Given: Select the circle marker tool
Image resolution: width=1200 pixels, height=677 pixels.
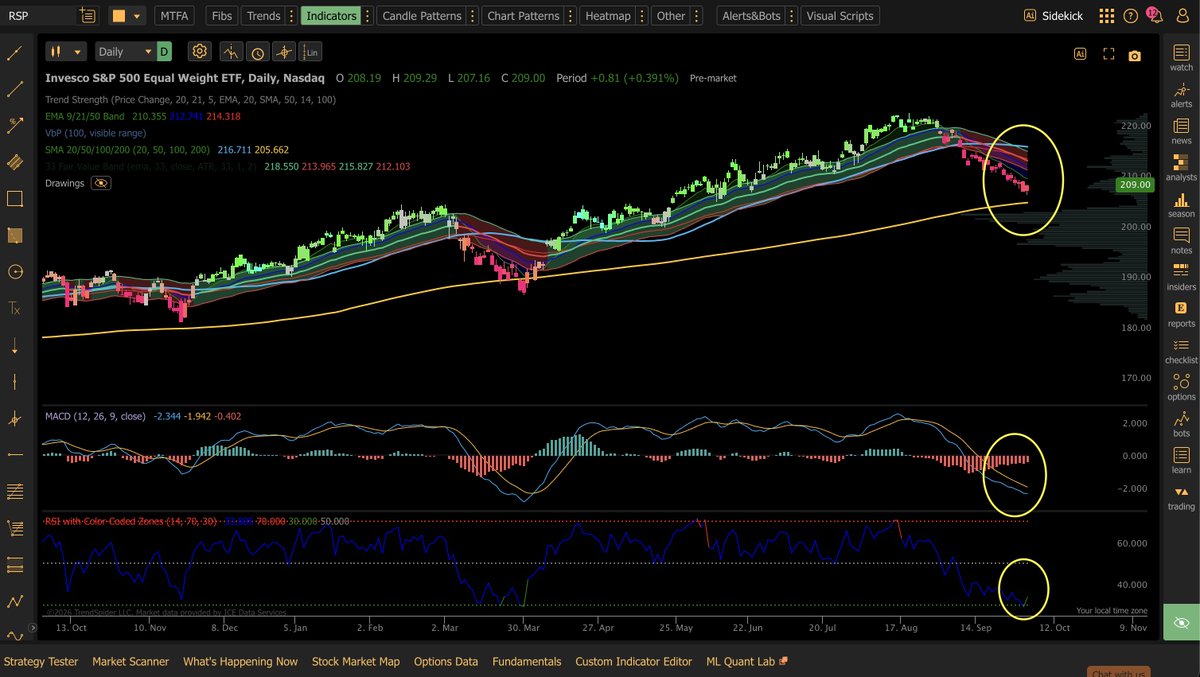Looking at the screenshot, I should 15,272.
